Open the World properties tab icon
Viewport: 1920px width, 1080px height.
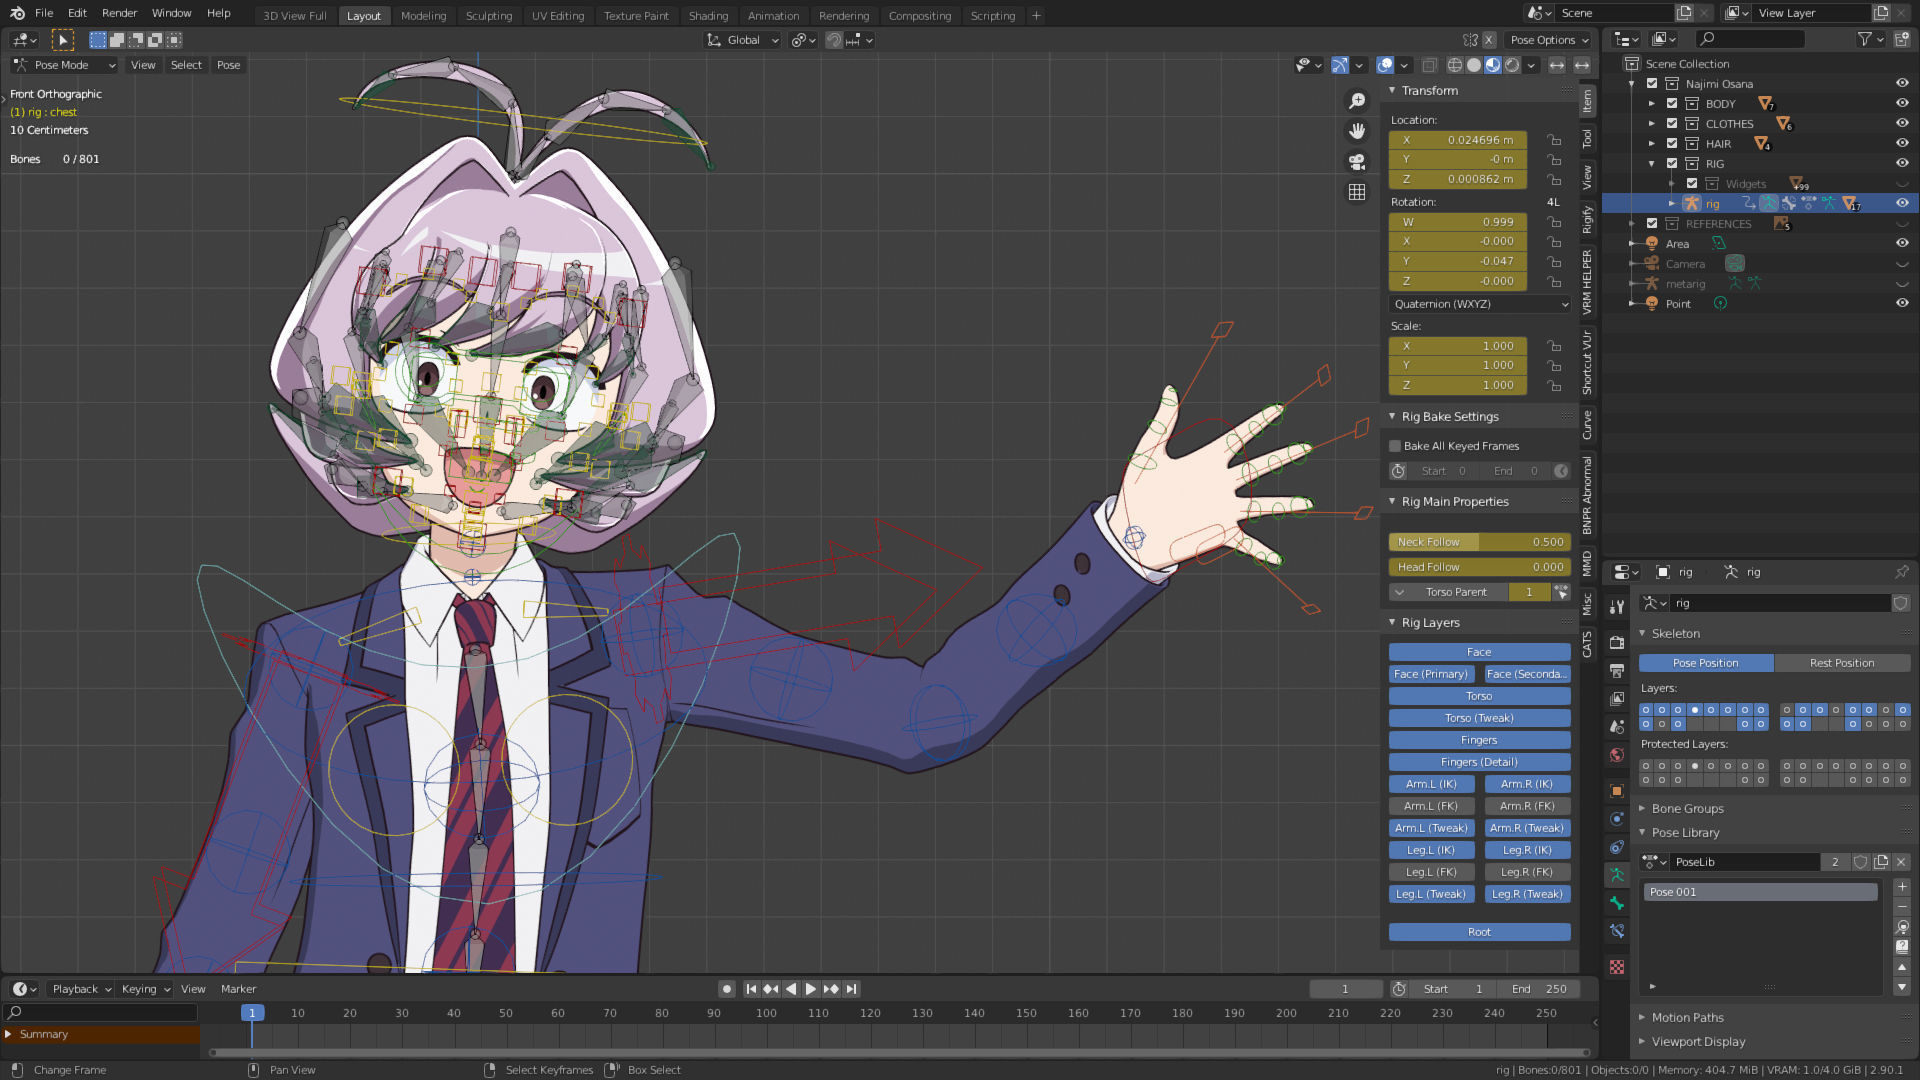(x=1617, y=755)
